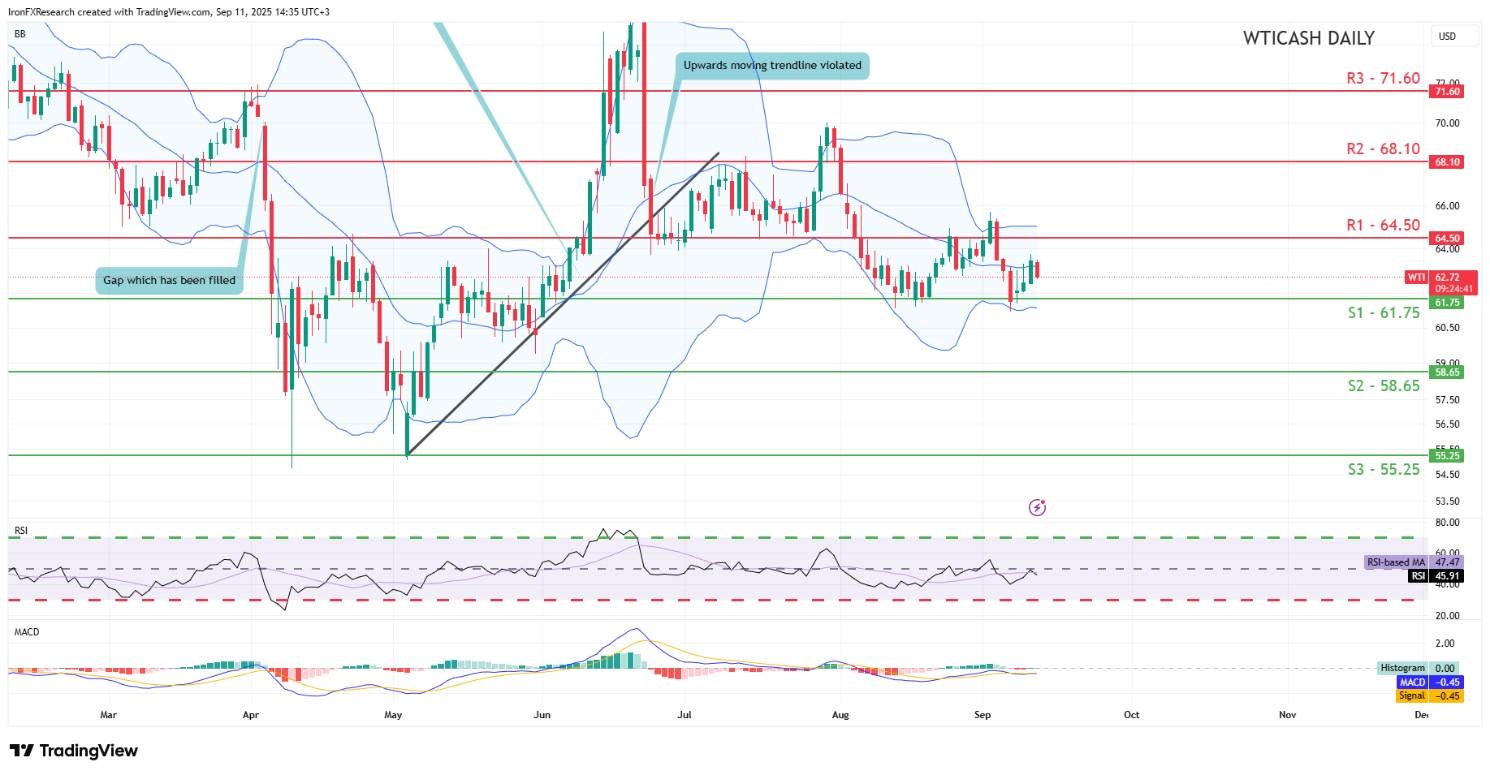This screenshot has height=775, width=1490.
Task: Open the USD currency selector
Action: click(x=1446, y=37)
